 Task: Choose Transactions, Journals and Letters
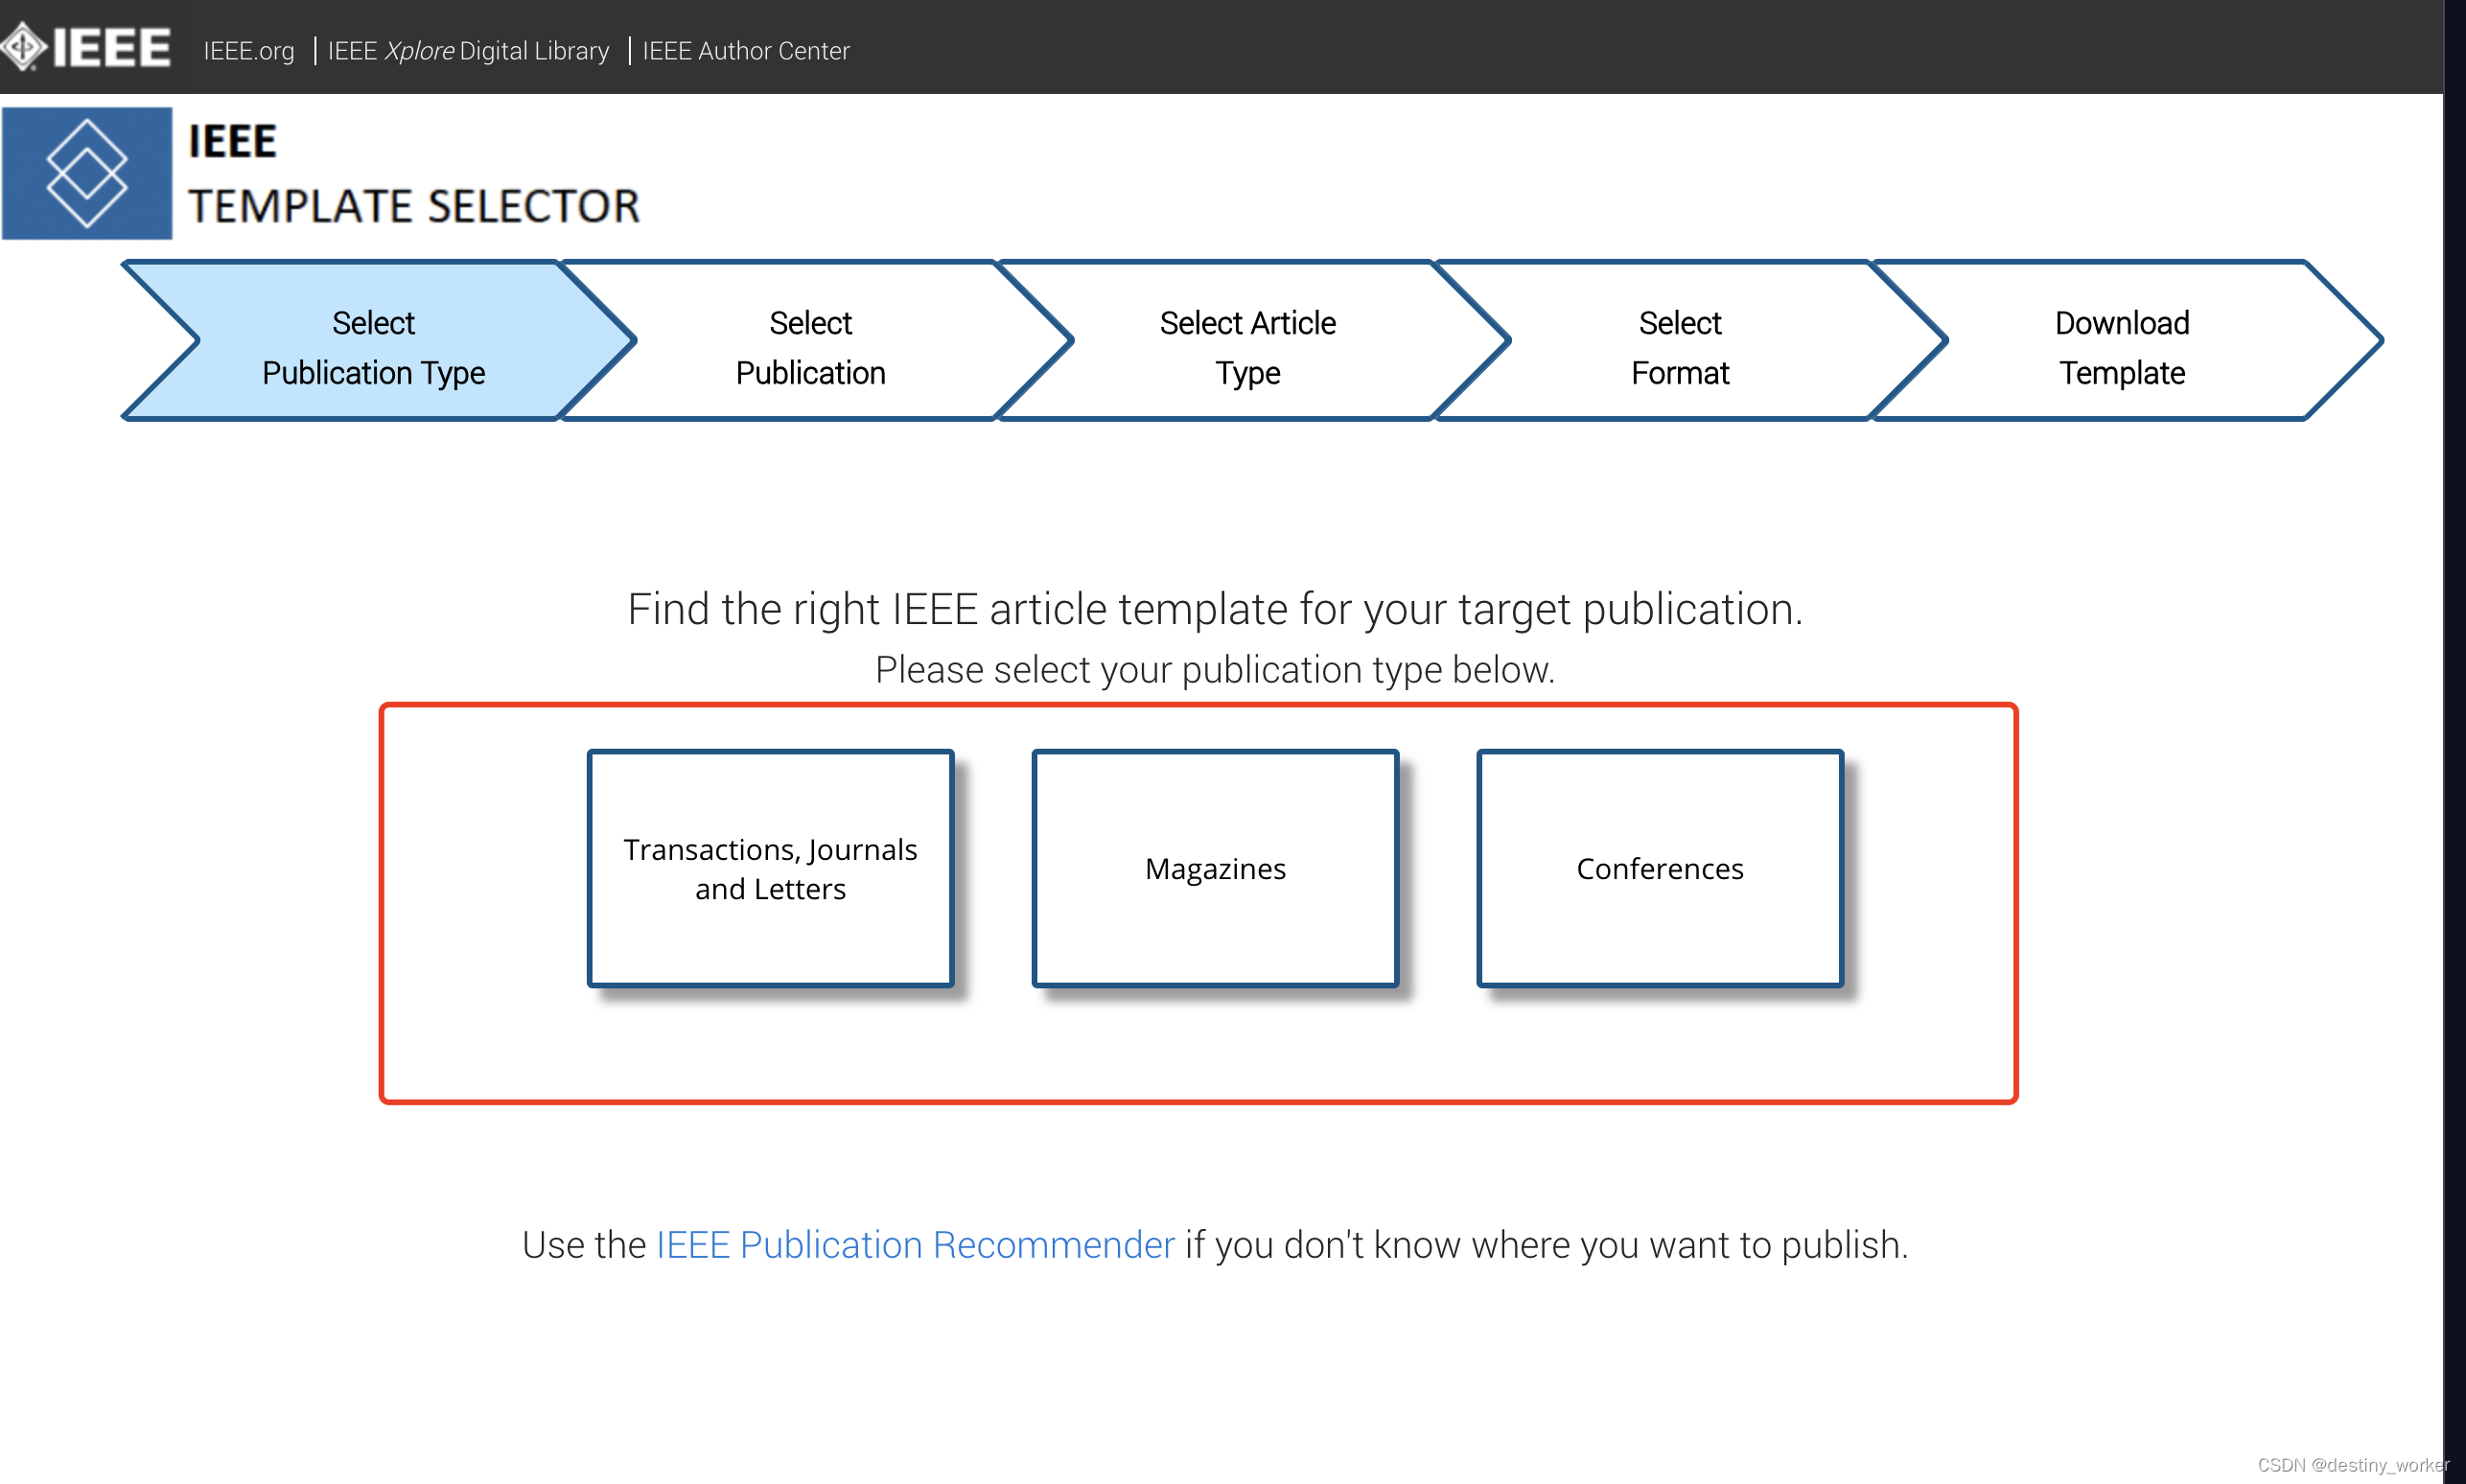770,868
